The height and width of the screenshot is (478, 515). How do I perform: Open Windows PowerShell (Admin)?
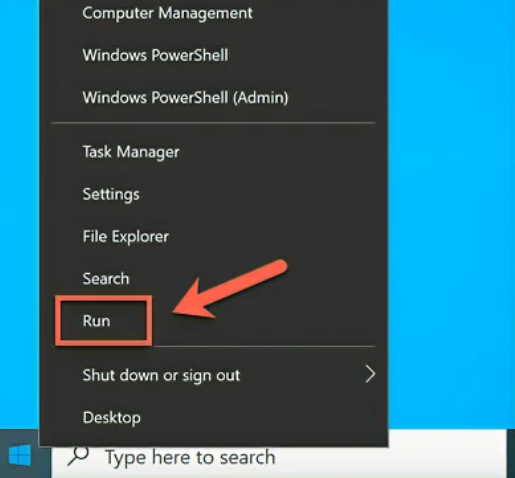(x=213, y=98)
